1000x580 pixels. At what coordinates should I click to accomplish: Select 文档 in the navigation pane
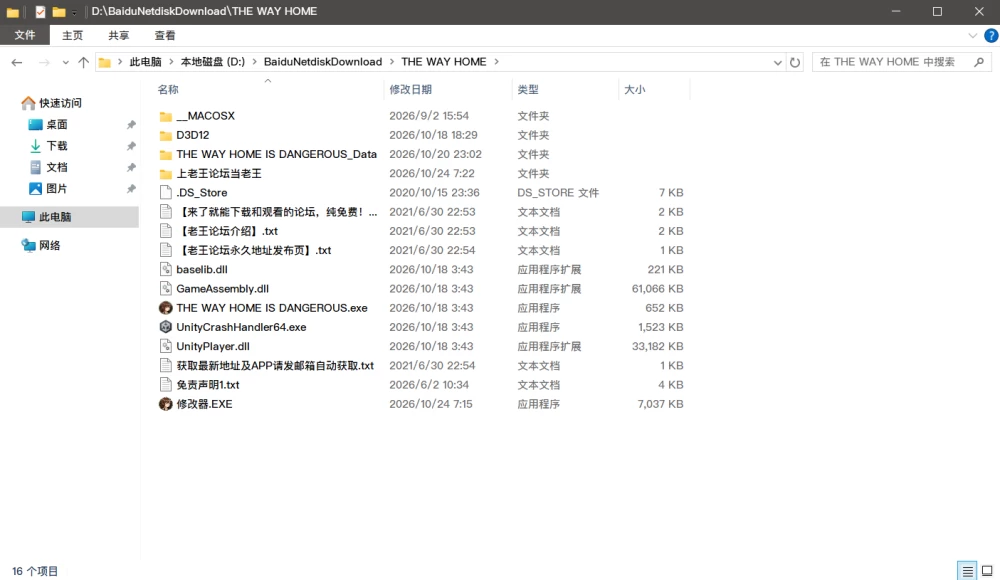click(57, 167)
